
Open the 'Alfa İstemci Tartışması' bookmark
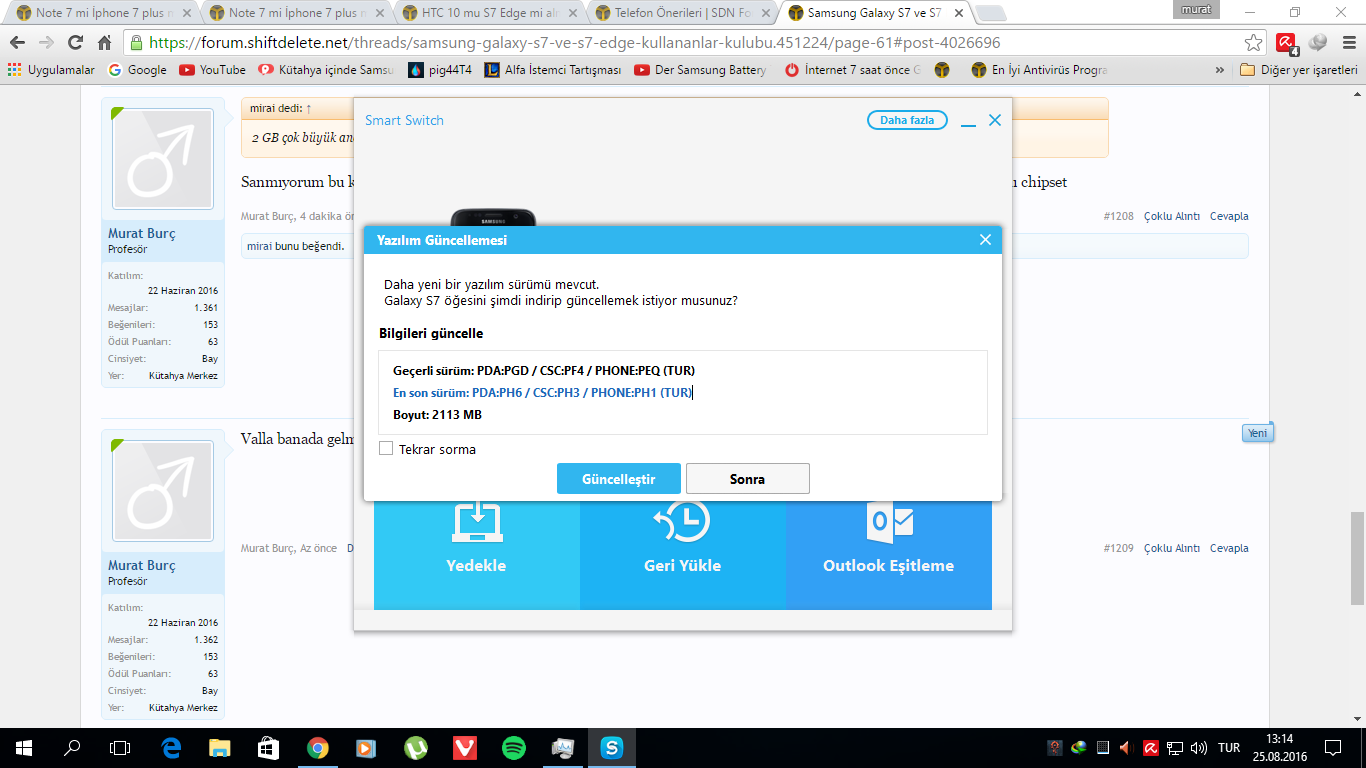tap(553, 70)
